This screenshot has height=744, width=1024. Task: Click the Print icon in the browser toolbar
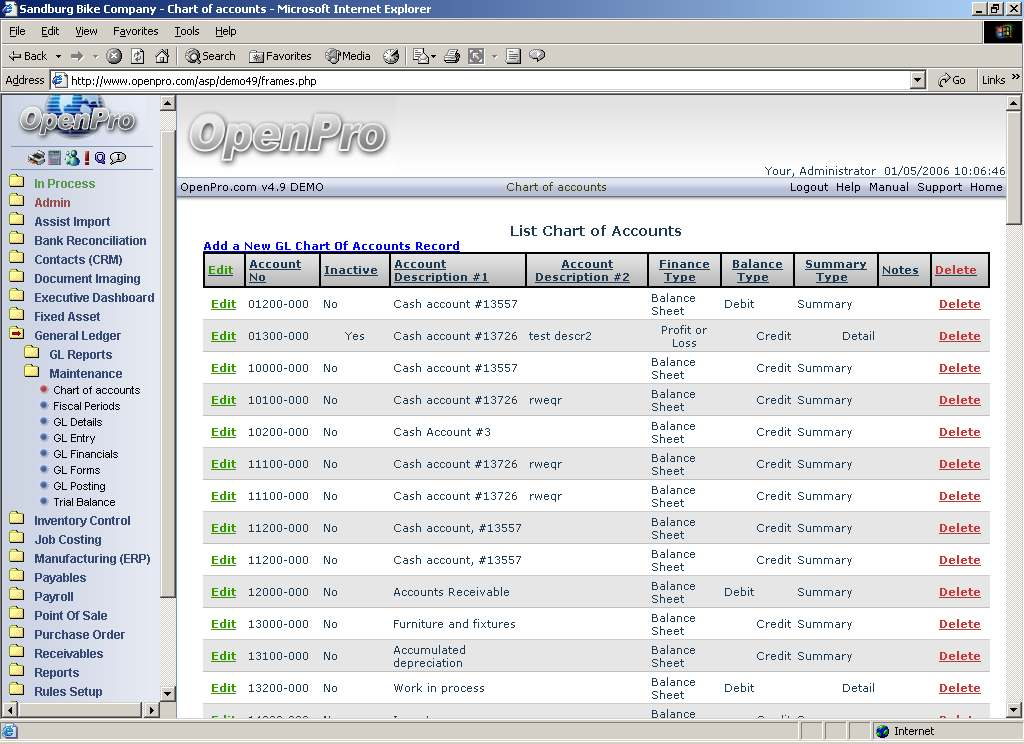click(x=452, y=56)
